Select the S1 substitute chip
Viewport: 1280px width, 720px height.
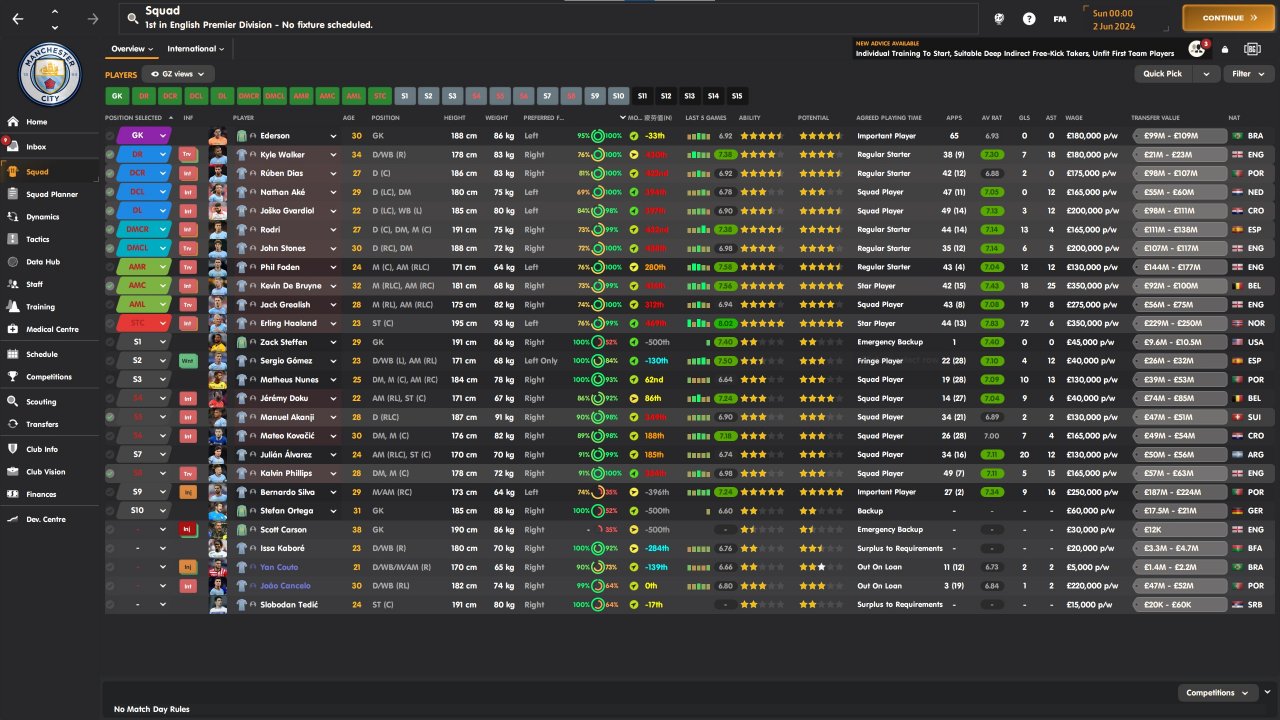click(404, 96)
